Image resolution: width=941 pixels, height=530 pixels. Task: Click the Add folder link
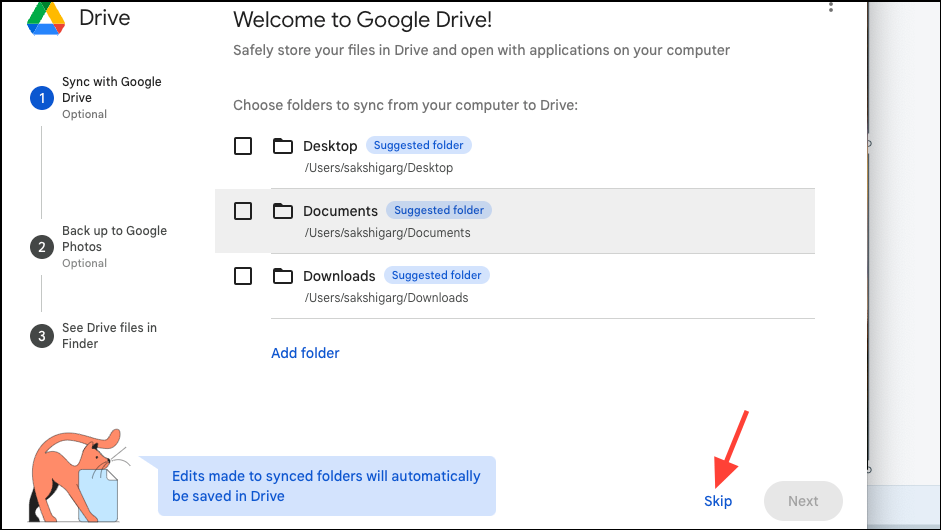305,353
